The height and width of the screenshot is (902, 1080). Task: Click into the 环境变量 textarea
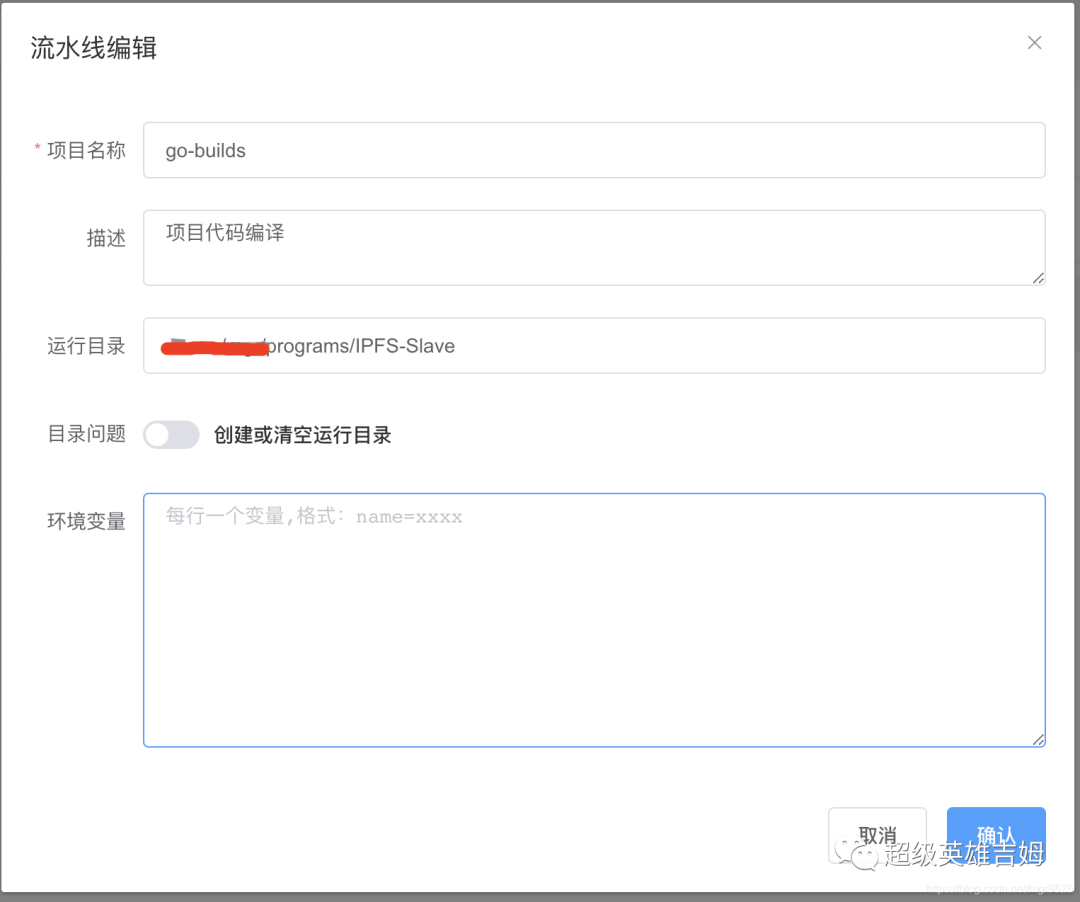(594, 620)
